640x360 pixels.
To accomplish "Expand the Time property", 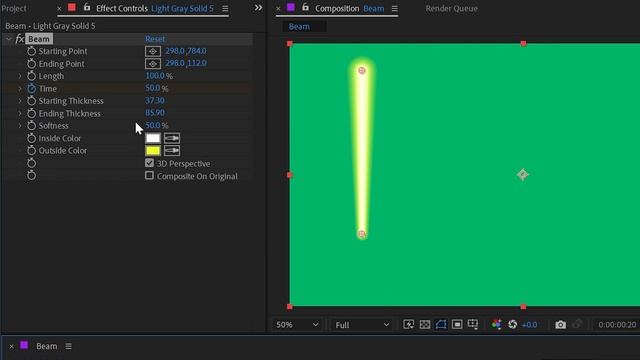I will (x=20, y=89).
